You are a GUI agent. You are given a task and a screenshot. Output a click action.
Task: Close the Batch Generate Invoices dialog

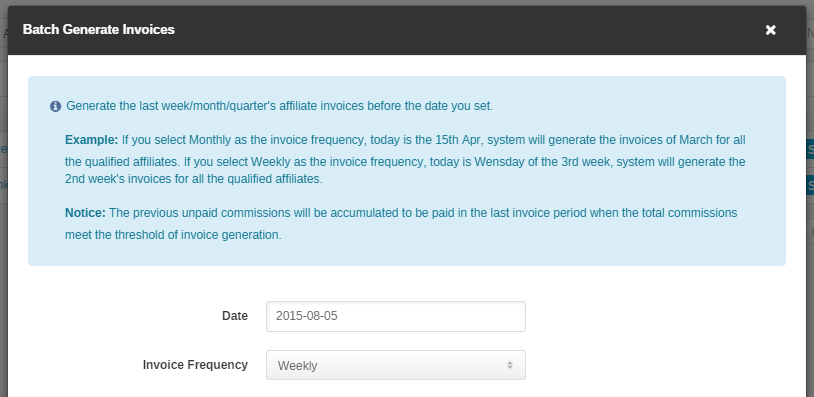coord(770,30)
